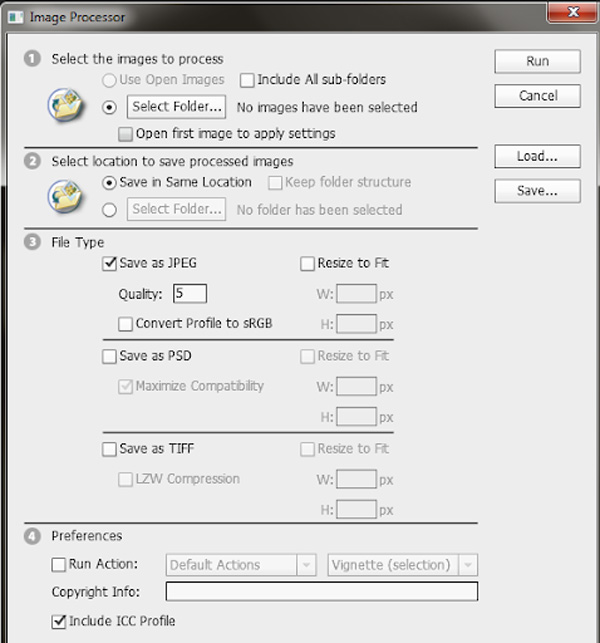Click the Run button

point(537,62)
